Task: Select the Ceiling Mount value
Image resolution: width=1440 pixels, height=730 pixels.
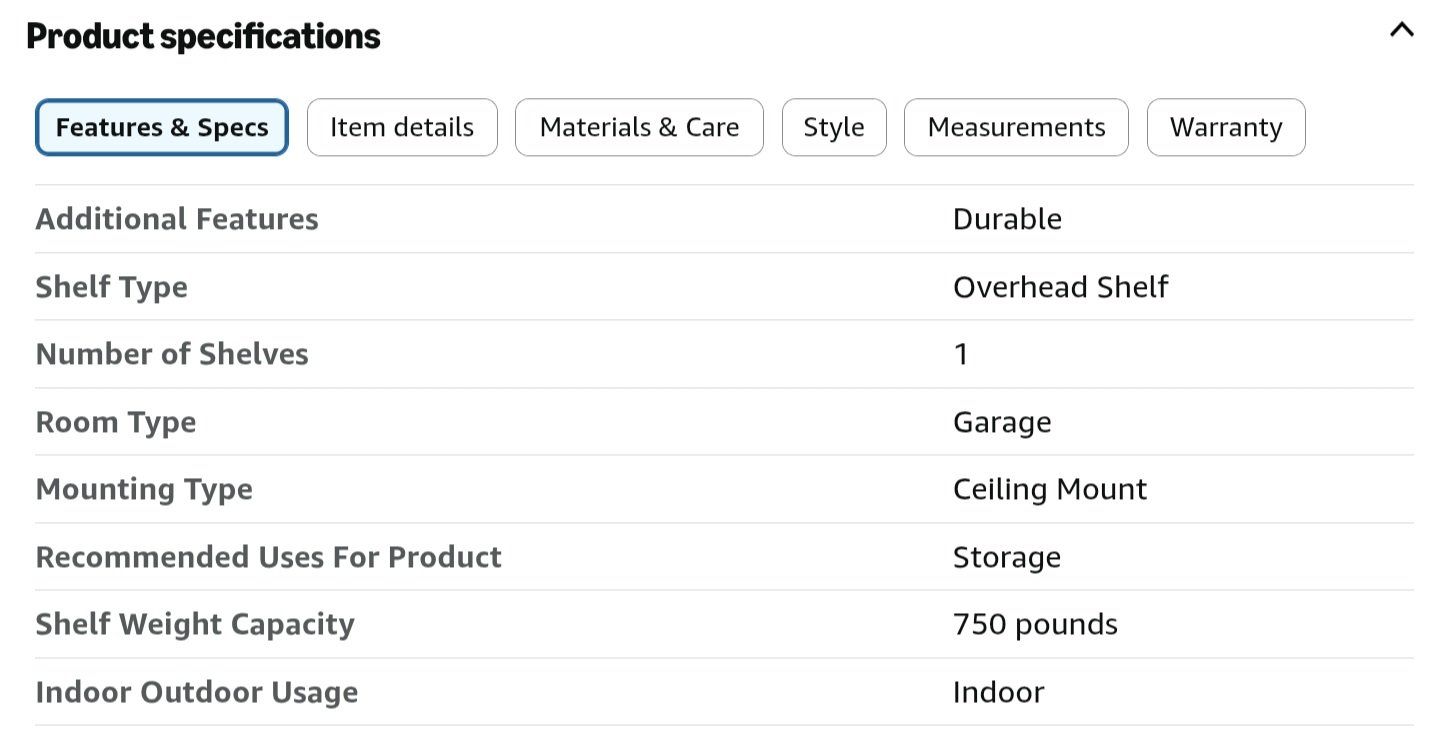Action: point(1050,489)
